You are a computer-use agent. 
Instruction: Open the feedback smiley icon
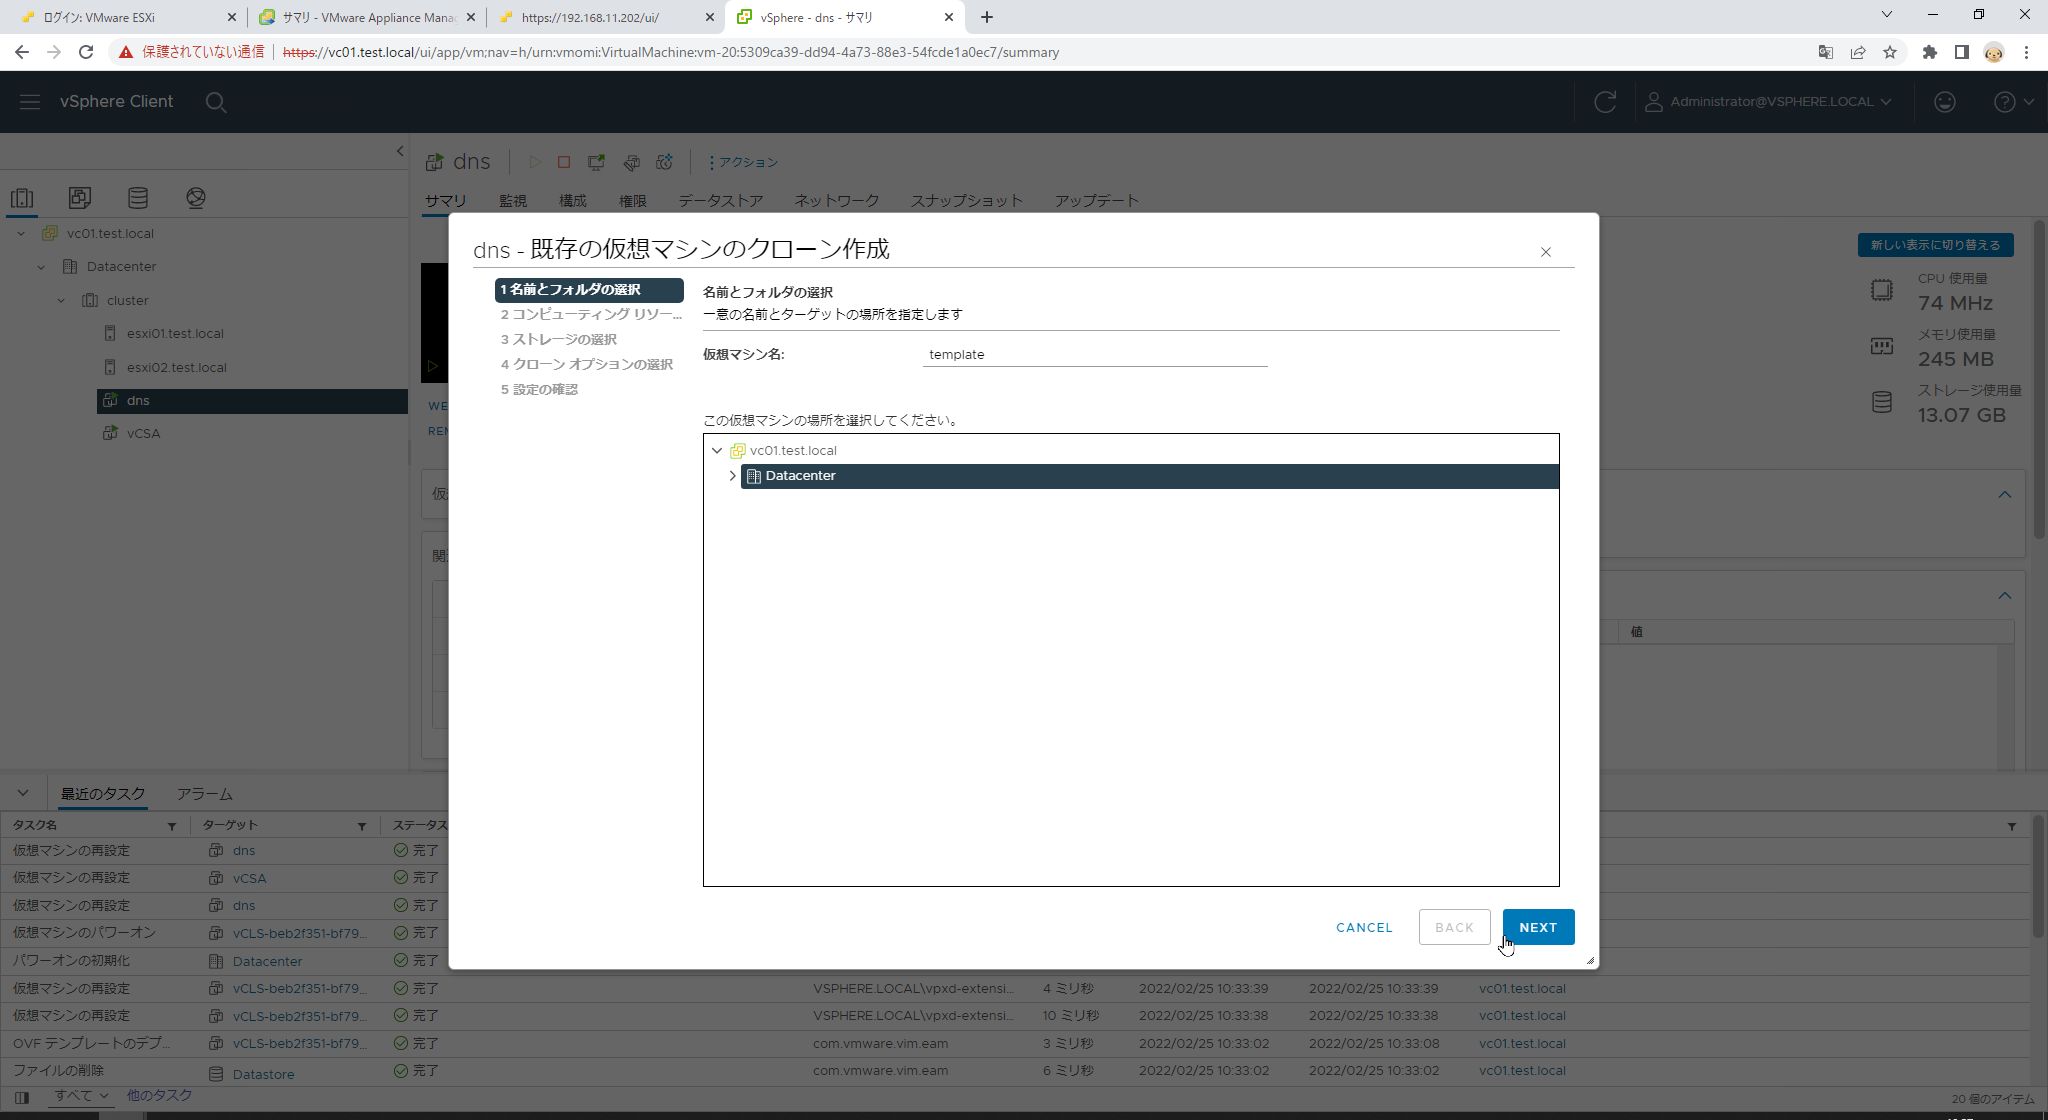pyautogui.click(x=1944, y=102)
